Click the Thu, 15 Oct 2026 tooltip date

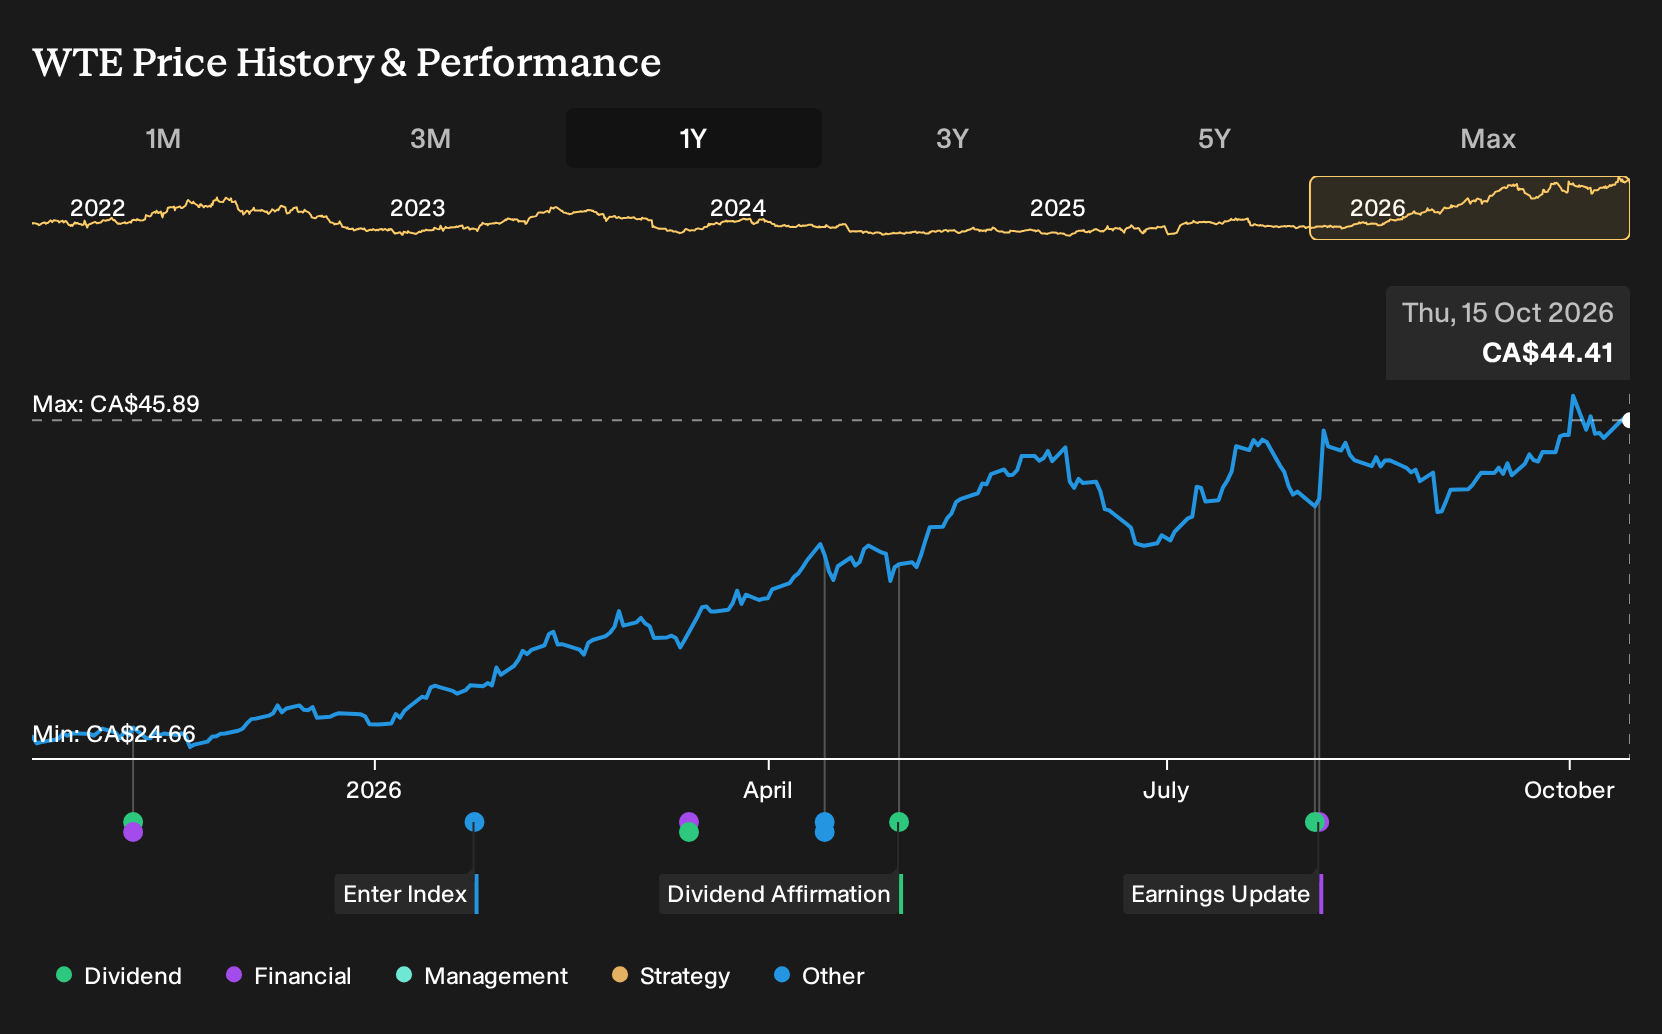pyautogui.click(x=1507, y=313)
